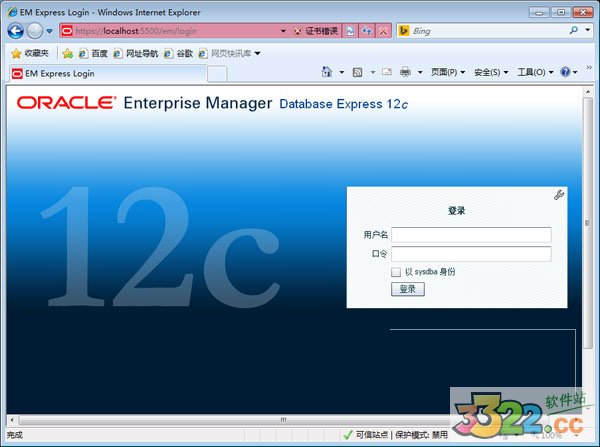This screenshot has width=600, height=447.
Task: Stop loading with the red X icon
Action: [x=383, y=31]
